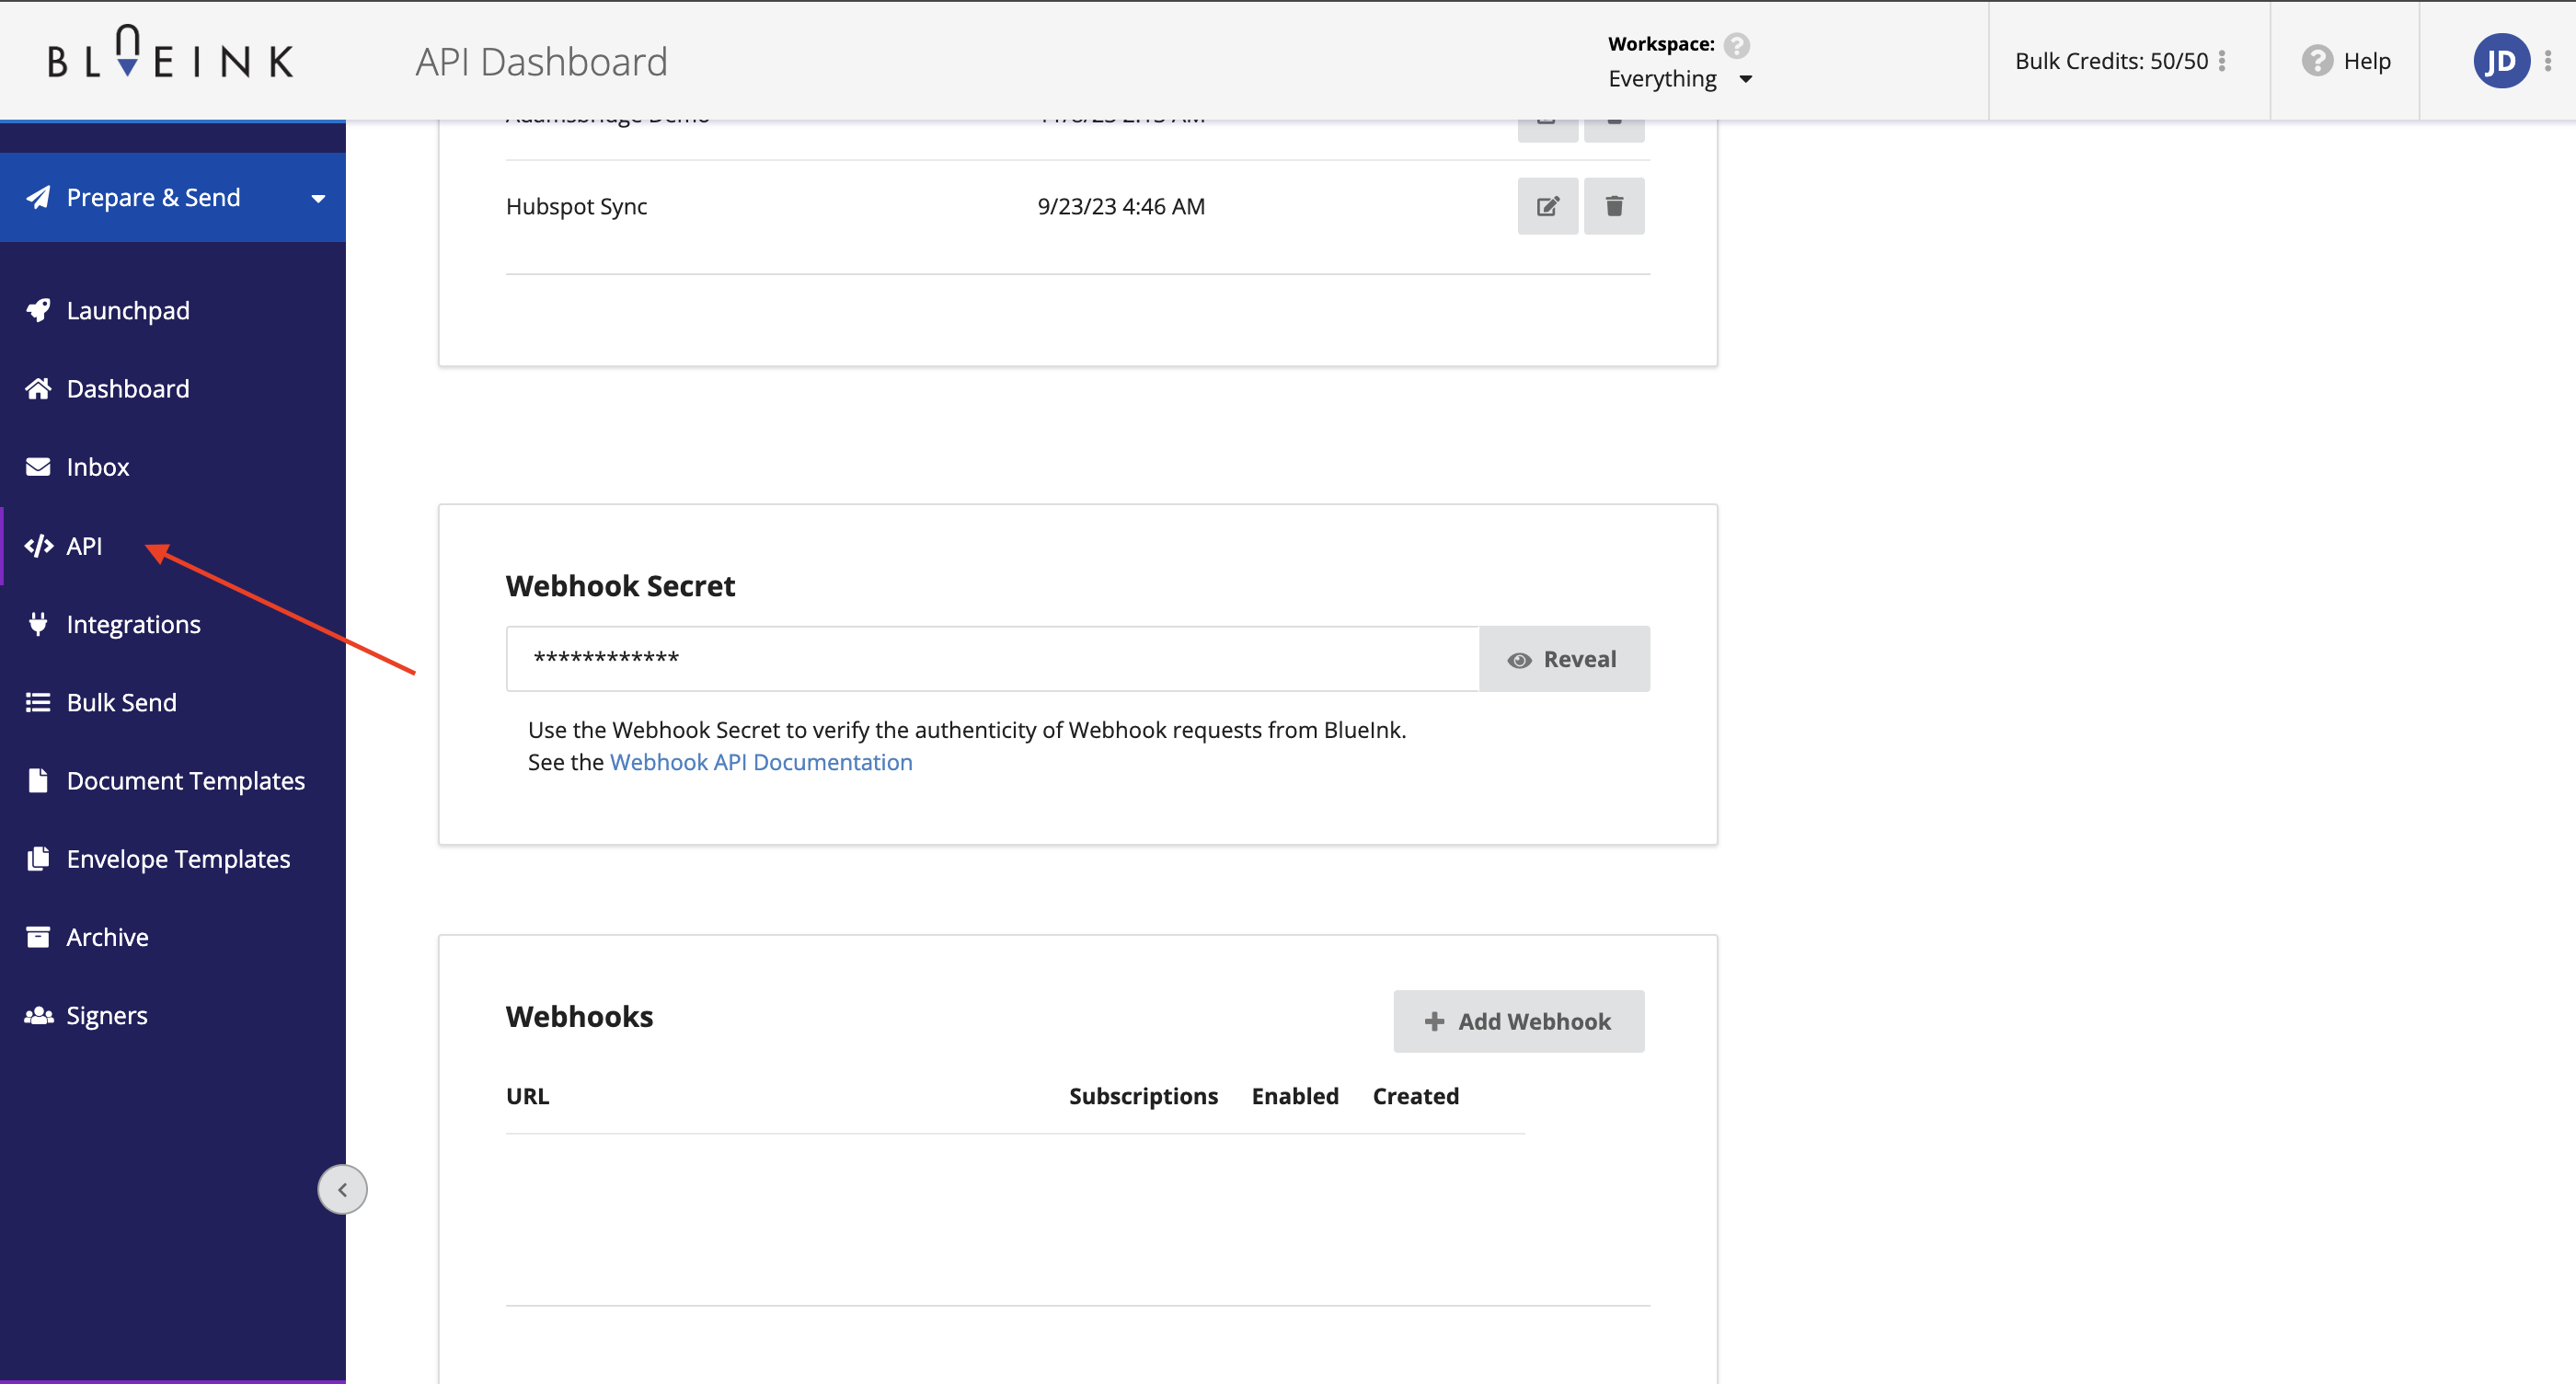Click the Prepare & Send paper plane icon
Image resolution: width=2576 pixels, height=1384 pixels.
(38, 198)
